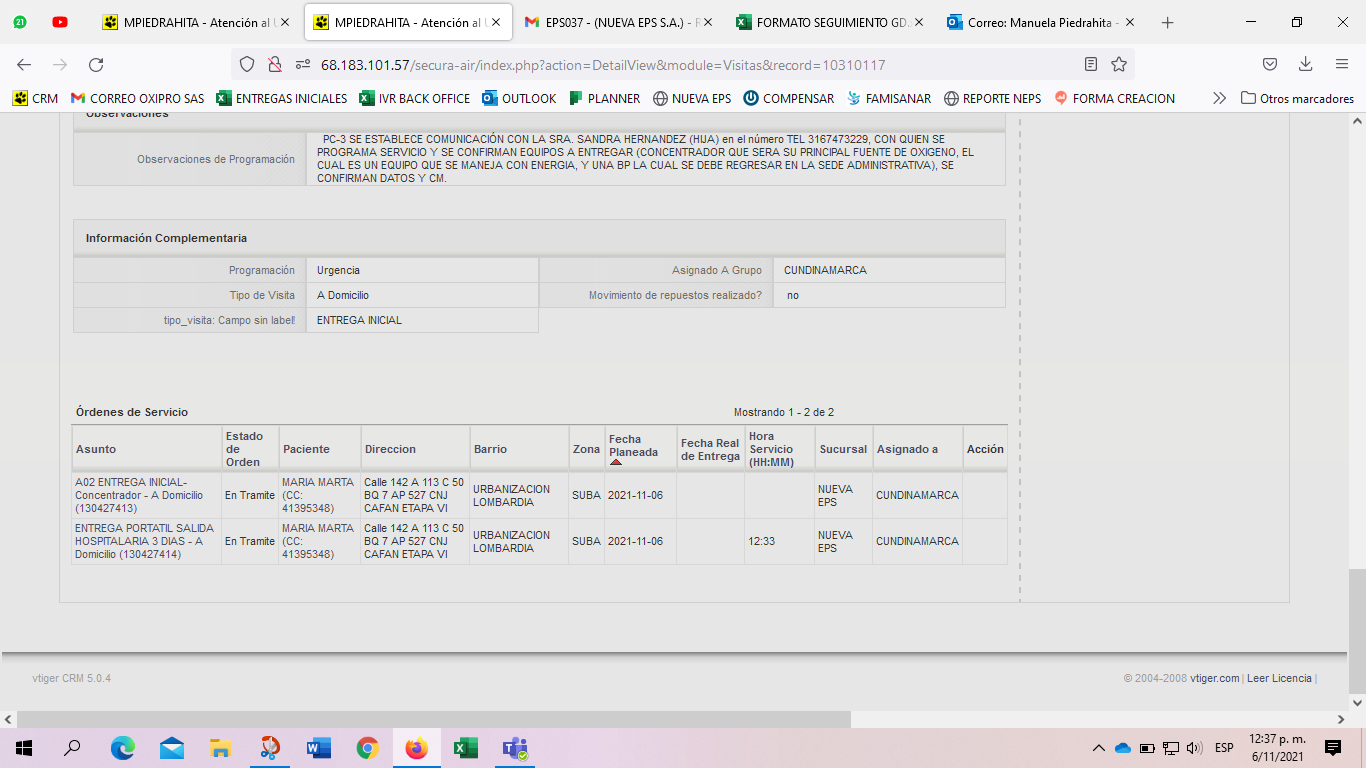Screen dimensions: 1366x768
Task: Open Mail app from taskbar
Action: click(x=171, y=748)
